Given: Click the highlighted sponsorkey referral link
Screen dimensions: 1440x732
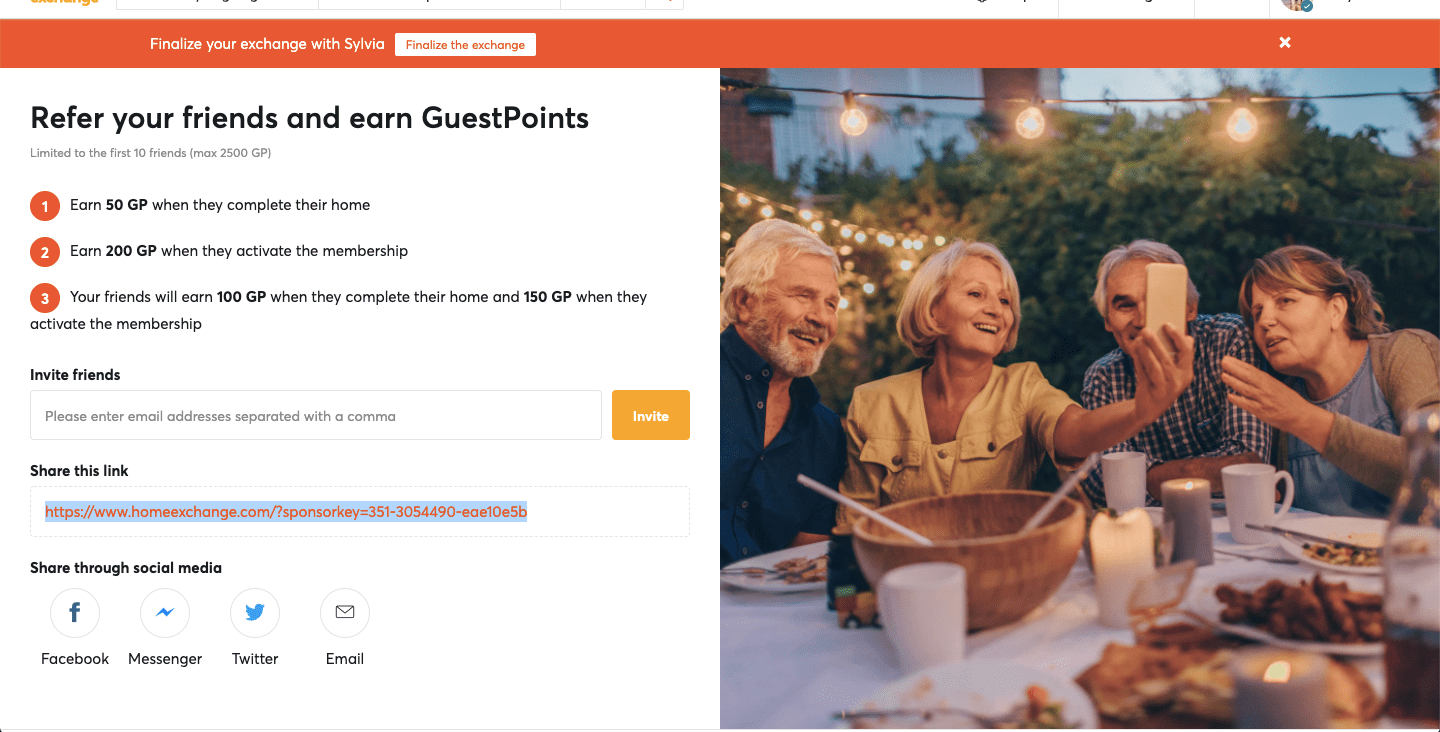Looking at the screenshot, I should tap(286, 512).
